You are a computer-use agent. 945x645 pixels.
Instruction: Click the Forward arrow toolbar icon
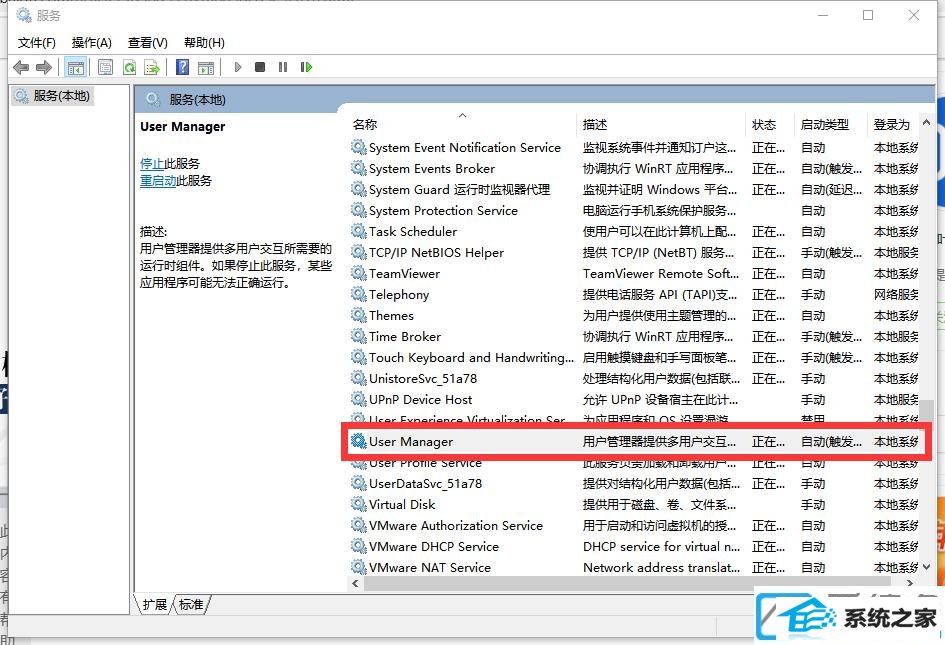tap(43, 67)
